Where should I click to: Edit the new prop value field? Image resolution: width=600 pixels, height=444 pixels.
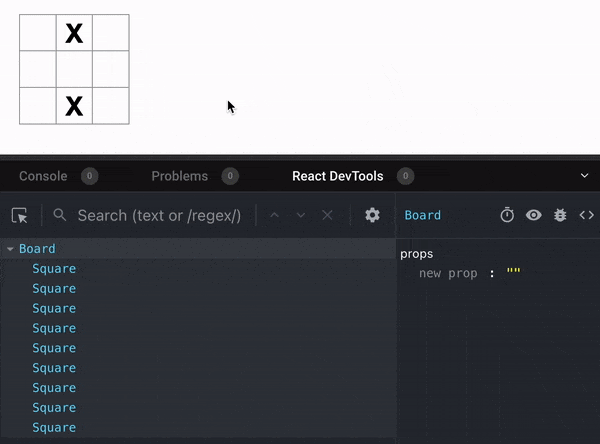[514, 273]
